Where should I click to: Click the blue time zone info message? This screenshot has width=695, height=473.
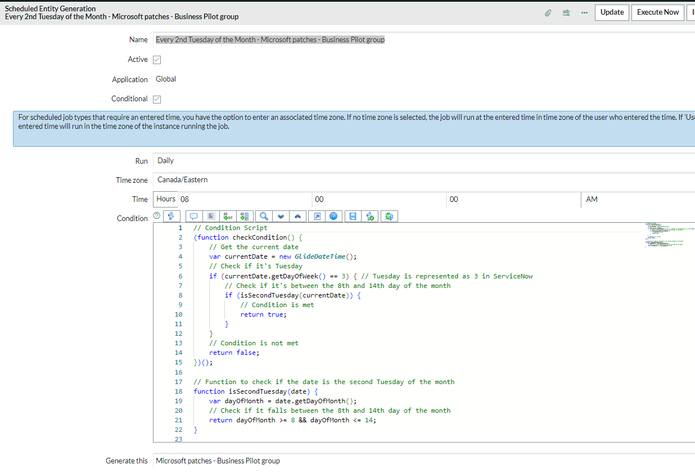tap(354, 129)
